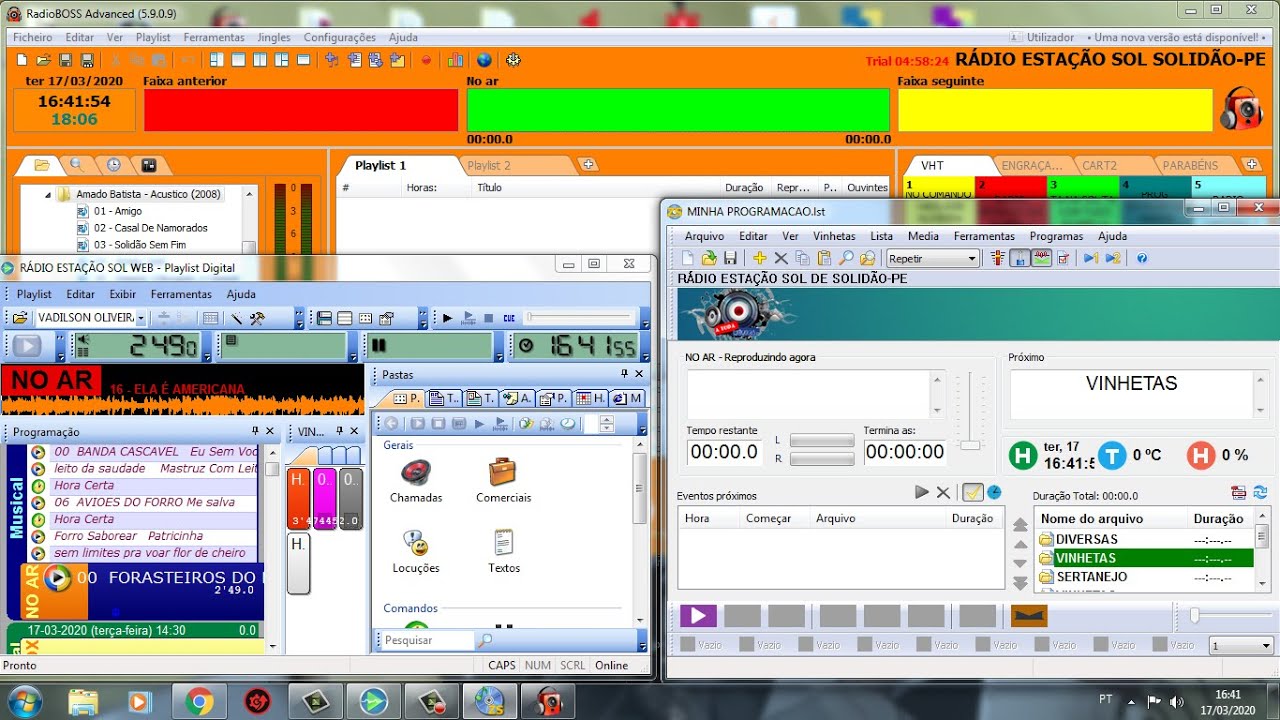This screenshot has height=720, width=1280.
Task: Click the purple play button in MINHA PROGRAMACAO
Action: pyautogui.click(x=698, y=616)
